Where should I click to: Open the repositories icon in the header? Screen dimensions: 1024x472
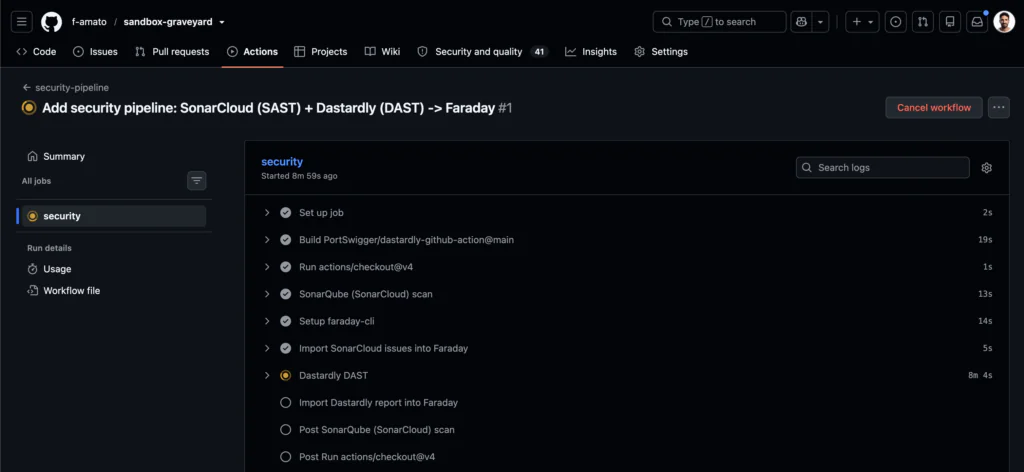click(950, 22)
